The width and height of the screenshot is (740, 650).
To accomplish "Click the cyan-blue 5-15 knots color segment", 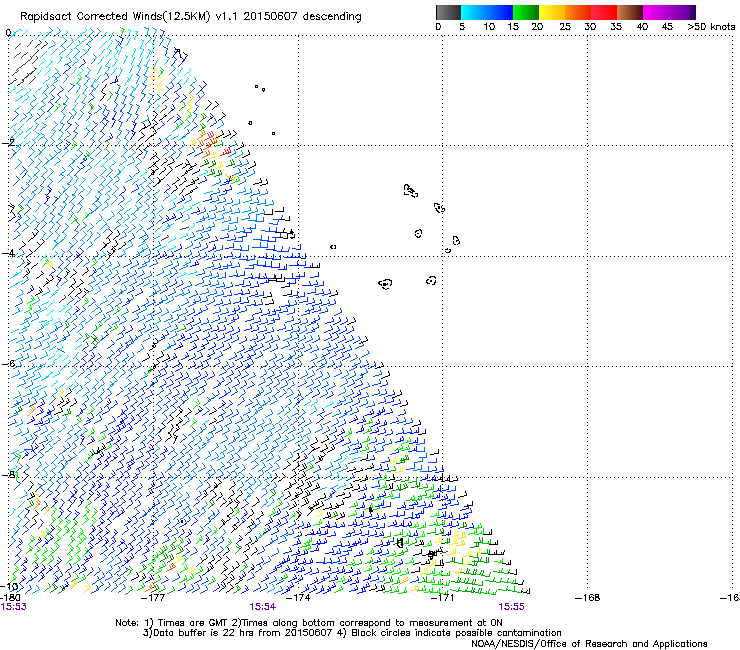I will [x=487, y=12].
